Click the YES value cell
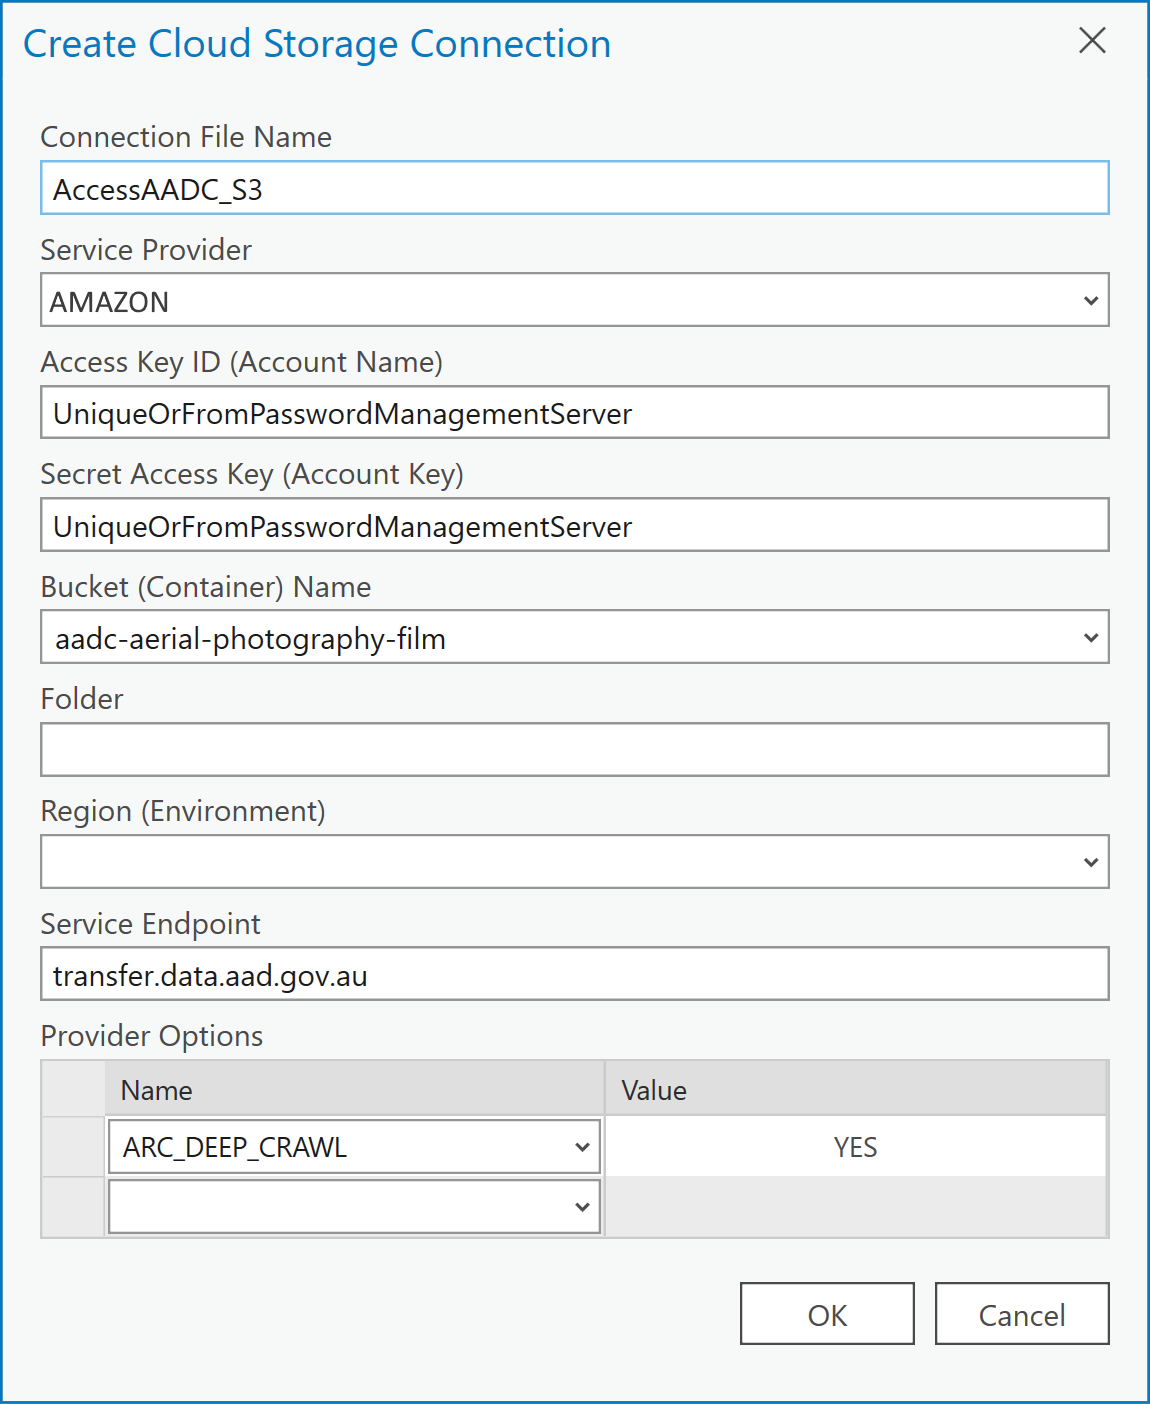 856,1147
